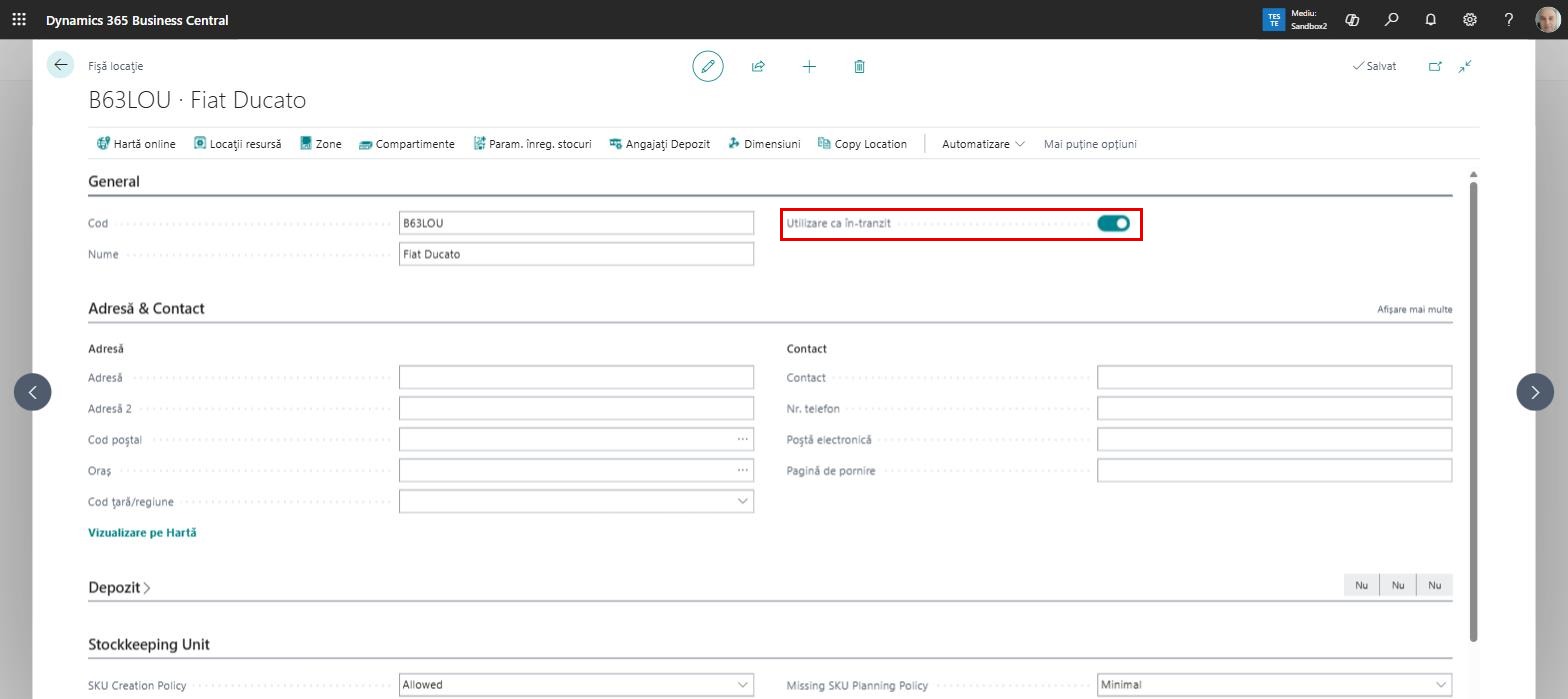1568x699 pixels.
Task: Open page in new window icon
Action: click(x=1435, y=66)
